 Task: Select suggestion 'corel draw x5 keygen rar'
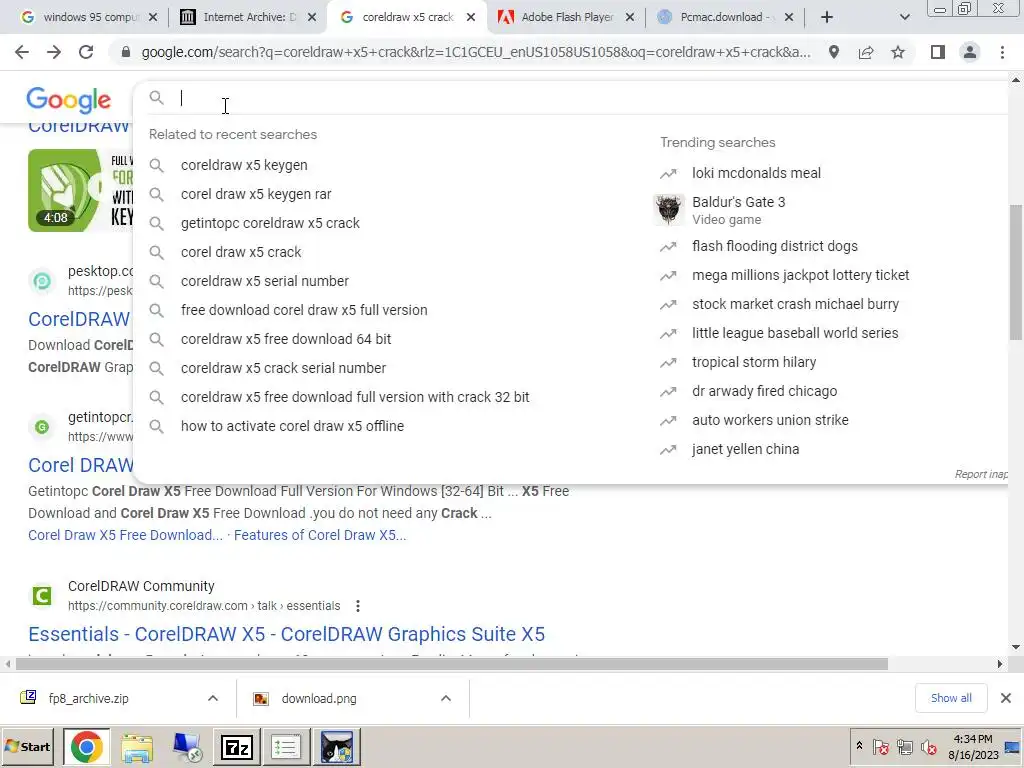pos(256,194)
